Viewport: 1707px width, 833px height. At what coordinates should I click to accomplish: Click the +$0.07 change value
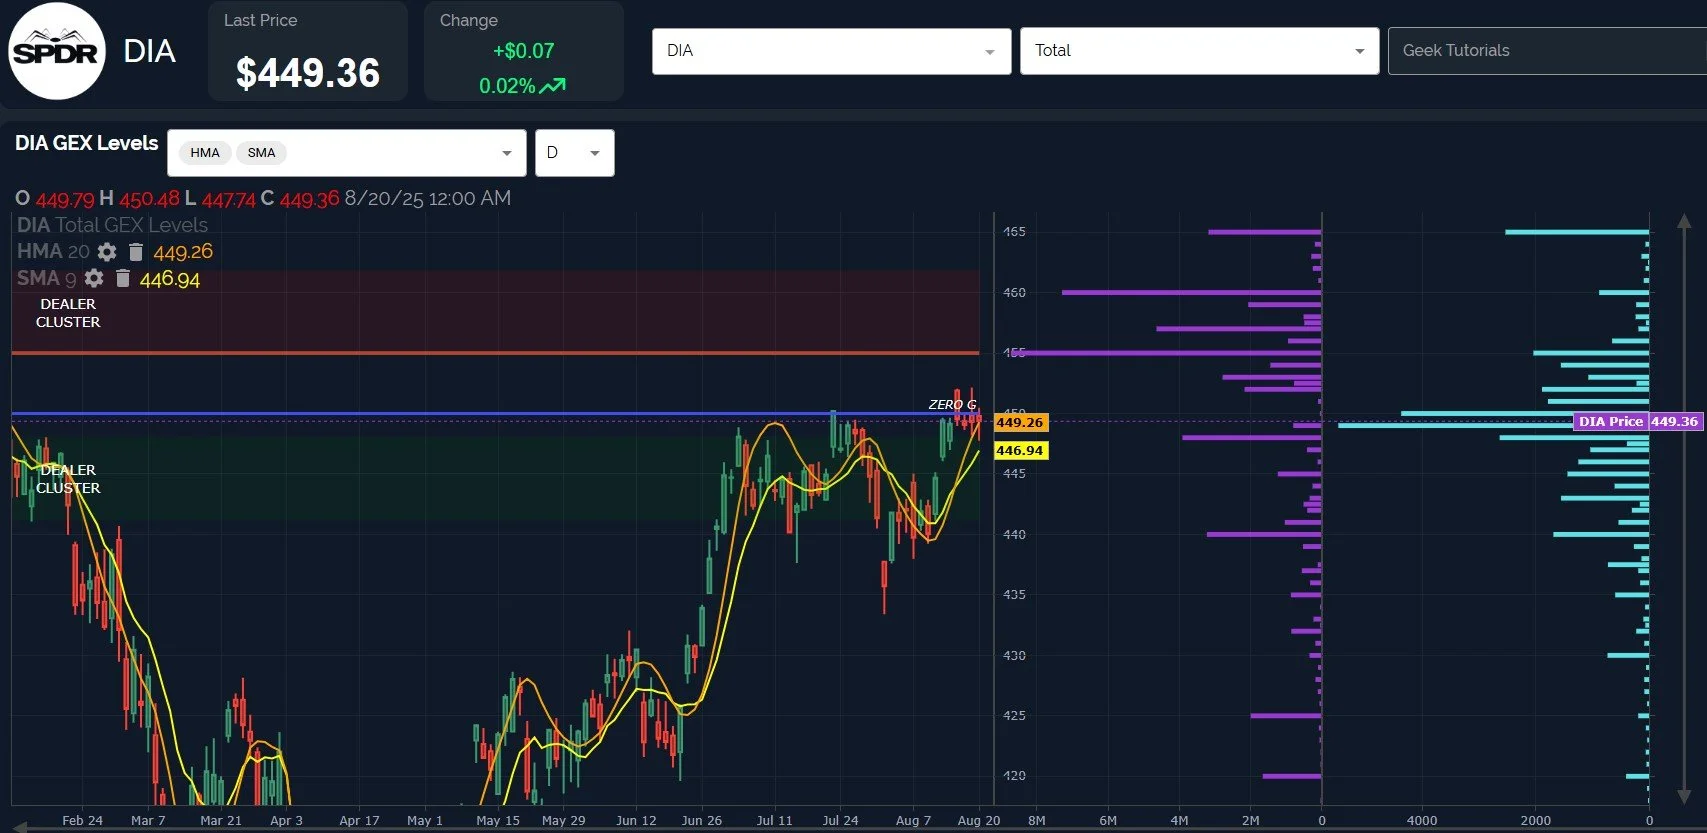point(523,51)
